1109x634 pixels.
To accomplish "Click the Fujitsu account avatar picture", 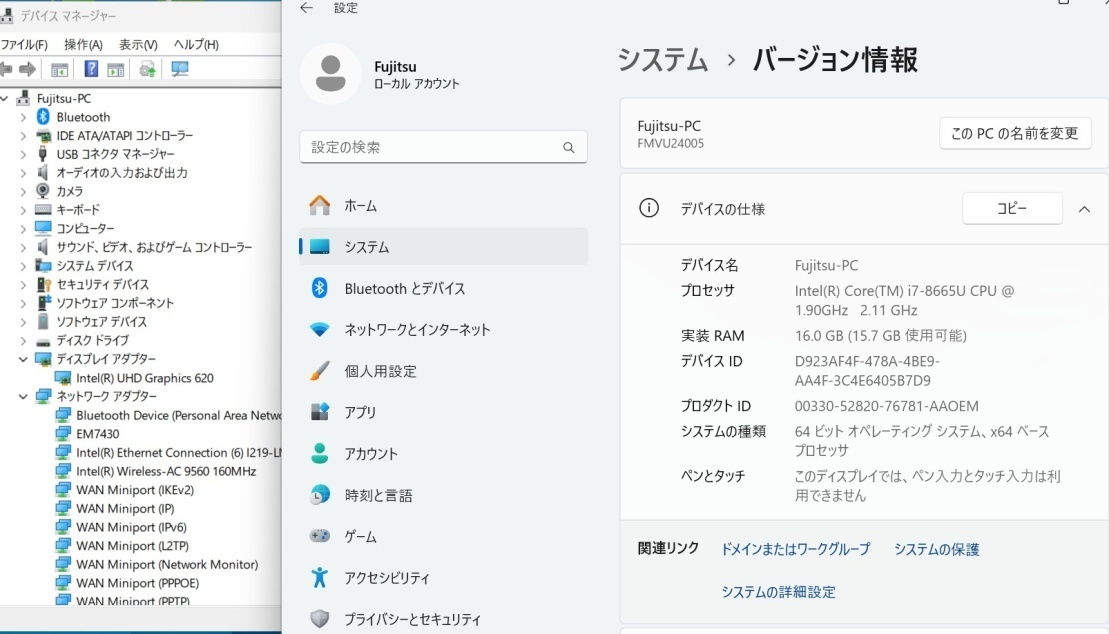I will [330, 74].
